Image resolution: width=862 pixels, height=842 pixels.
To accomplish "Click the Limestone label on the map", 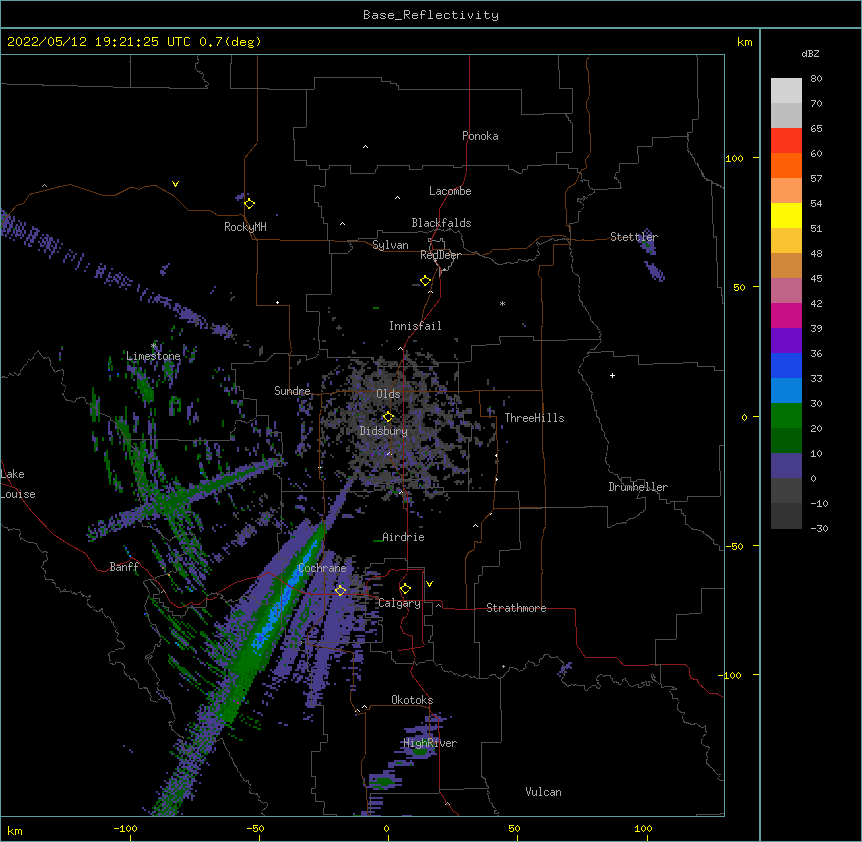I will (x=153, y=356).
